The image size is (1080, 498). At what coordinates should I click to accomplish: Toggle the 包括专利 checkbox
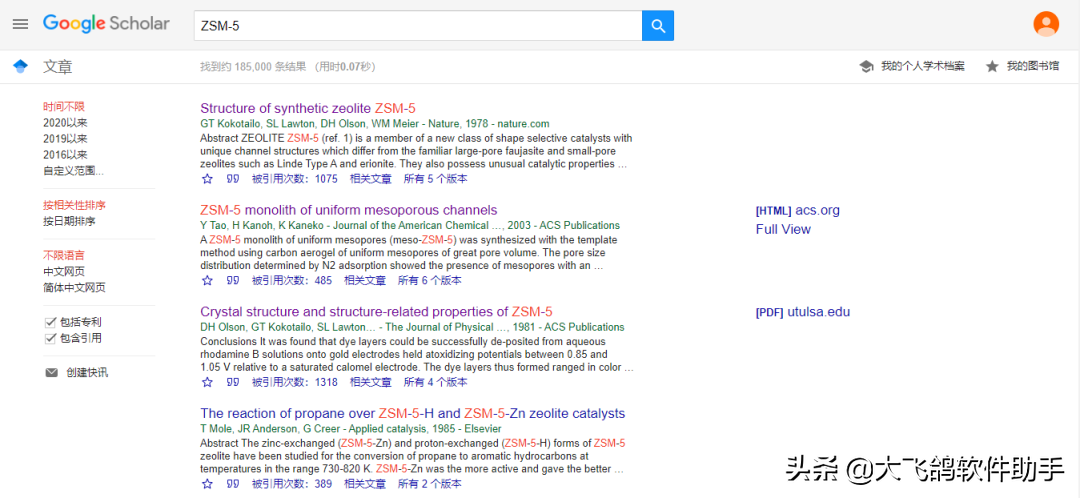50,322
